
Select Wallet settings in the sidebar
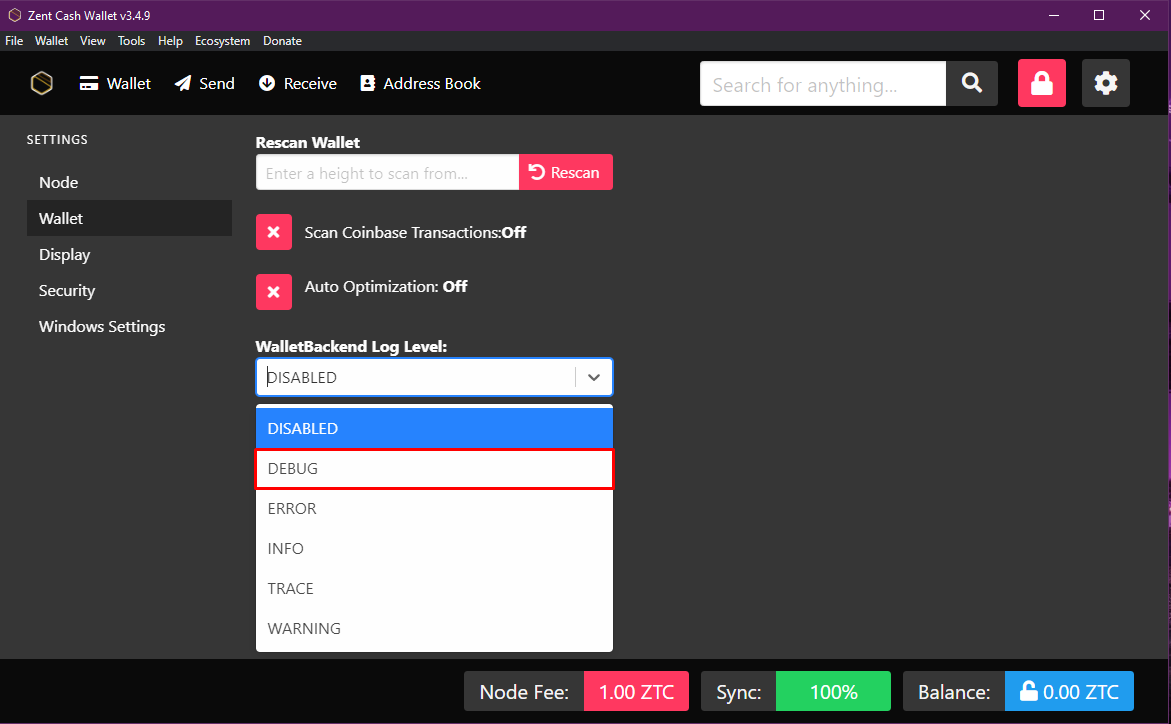129,218
